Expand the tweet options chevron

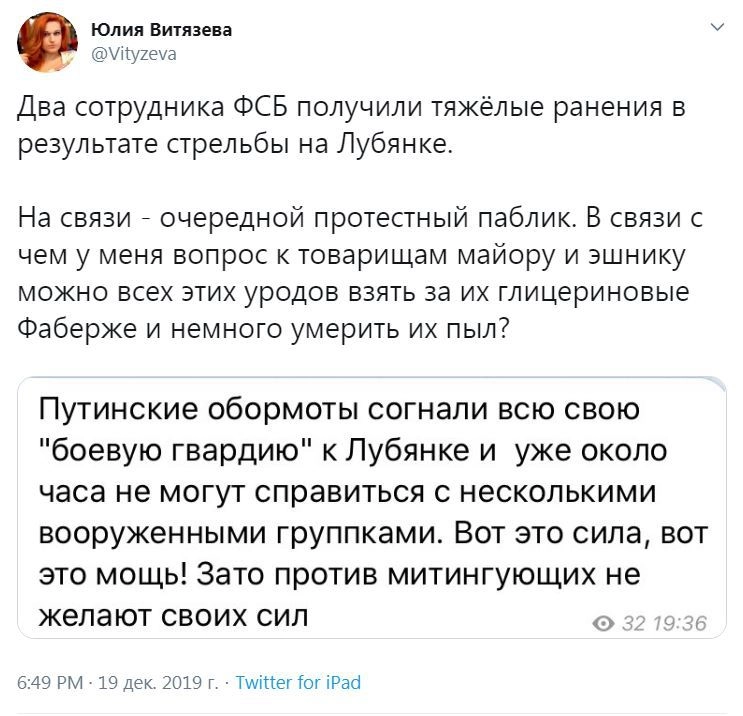point(714,28)
